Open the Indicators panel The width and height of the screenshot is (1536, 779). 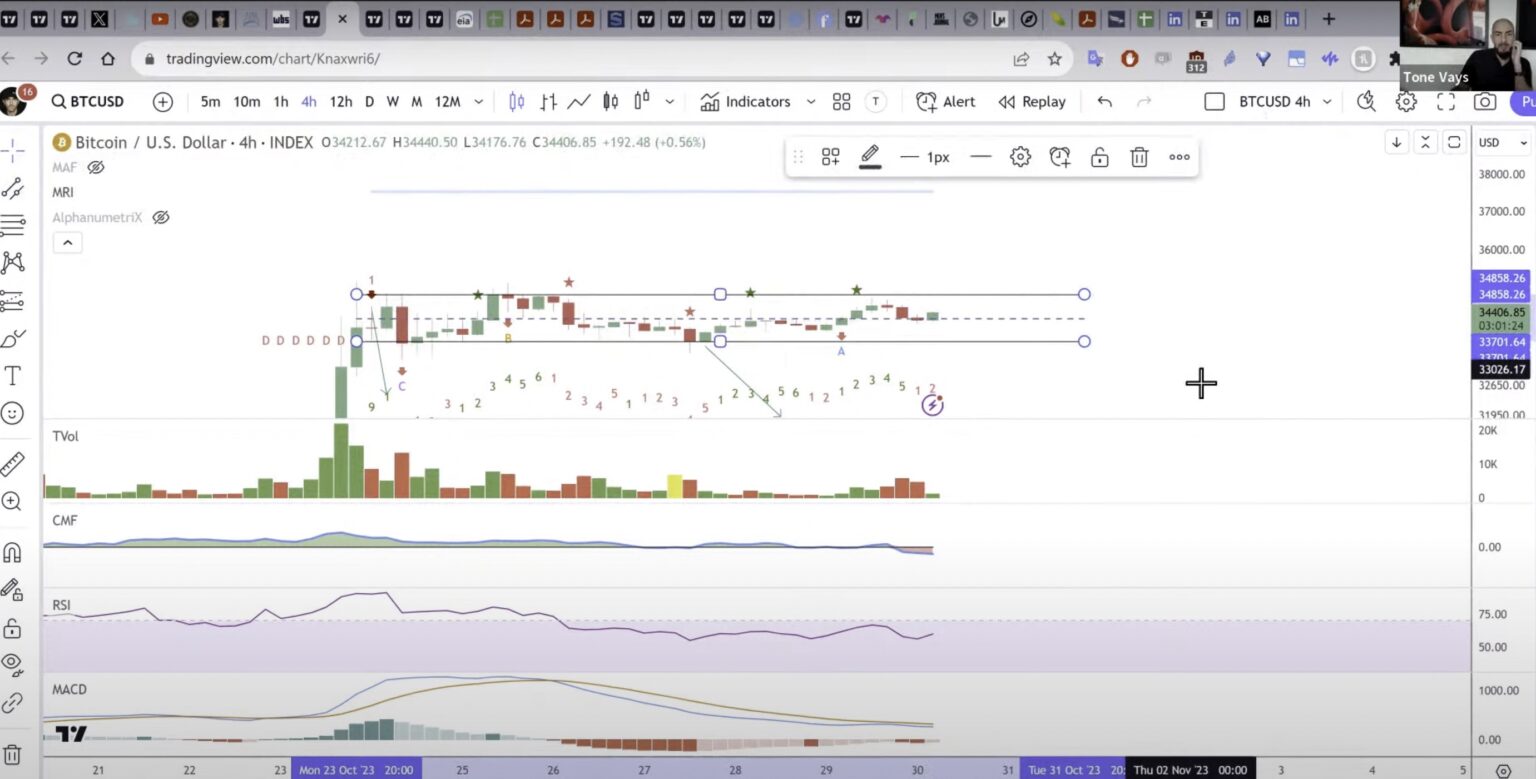(745, 101)
